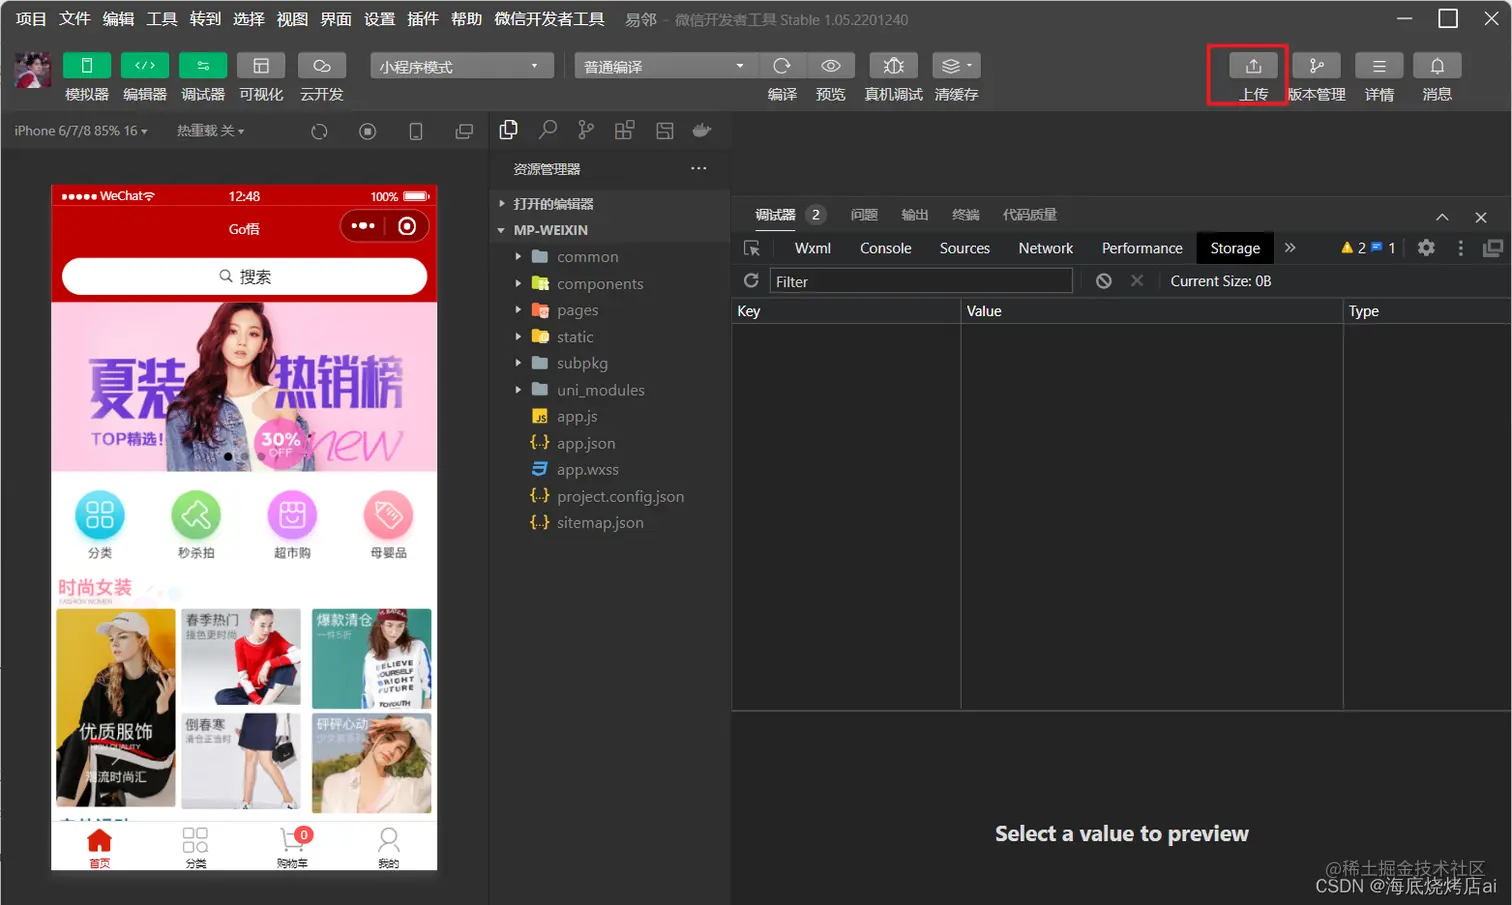Refresh the storage list
The image size is (1512, 905).
click(751, 281)
